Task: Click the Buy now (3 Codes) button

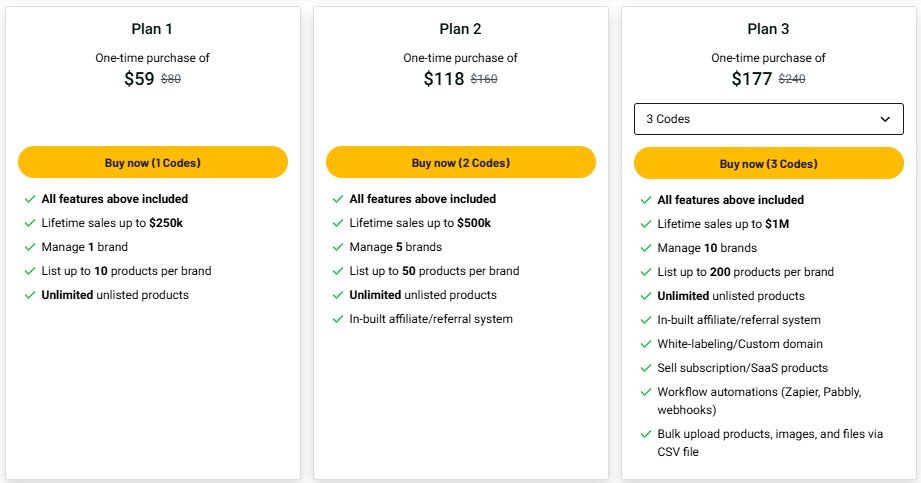Action: [768, 163]
